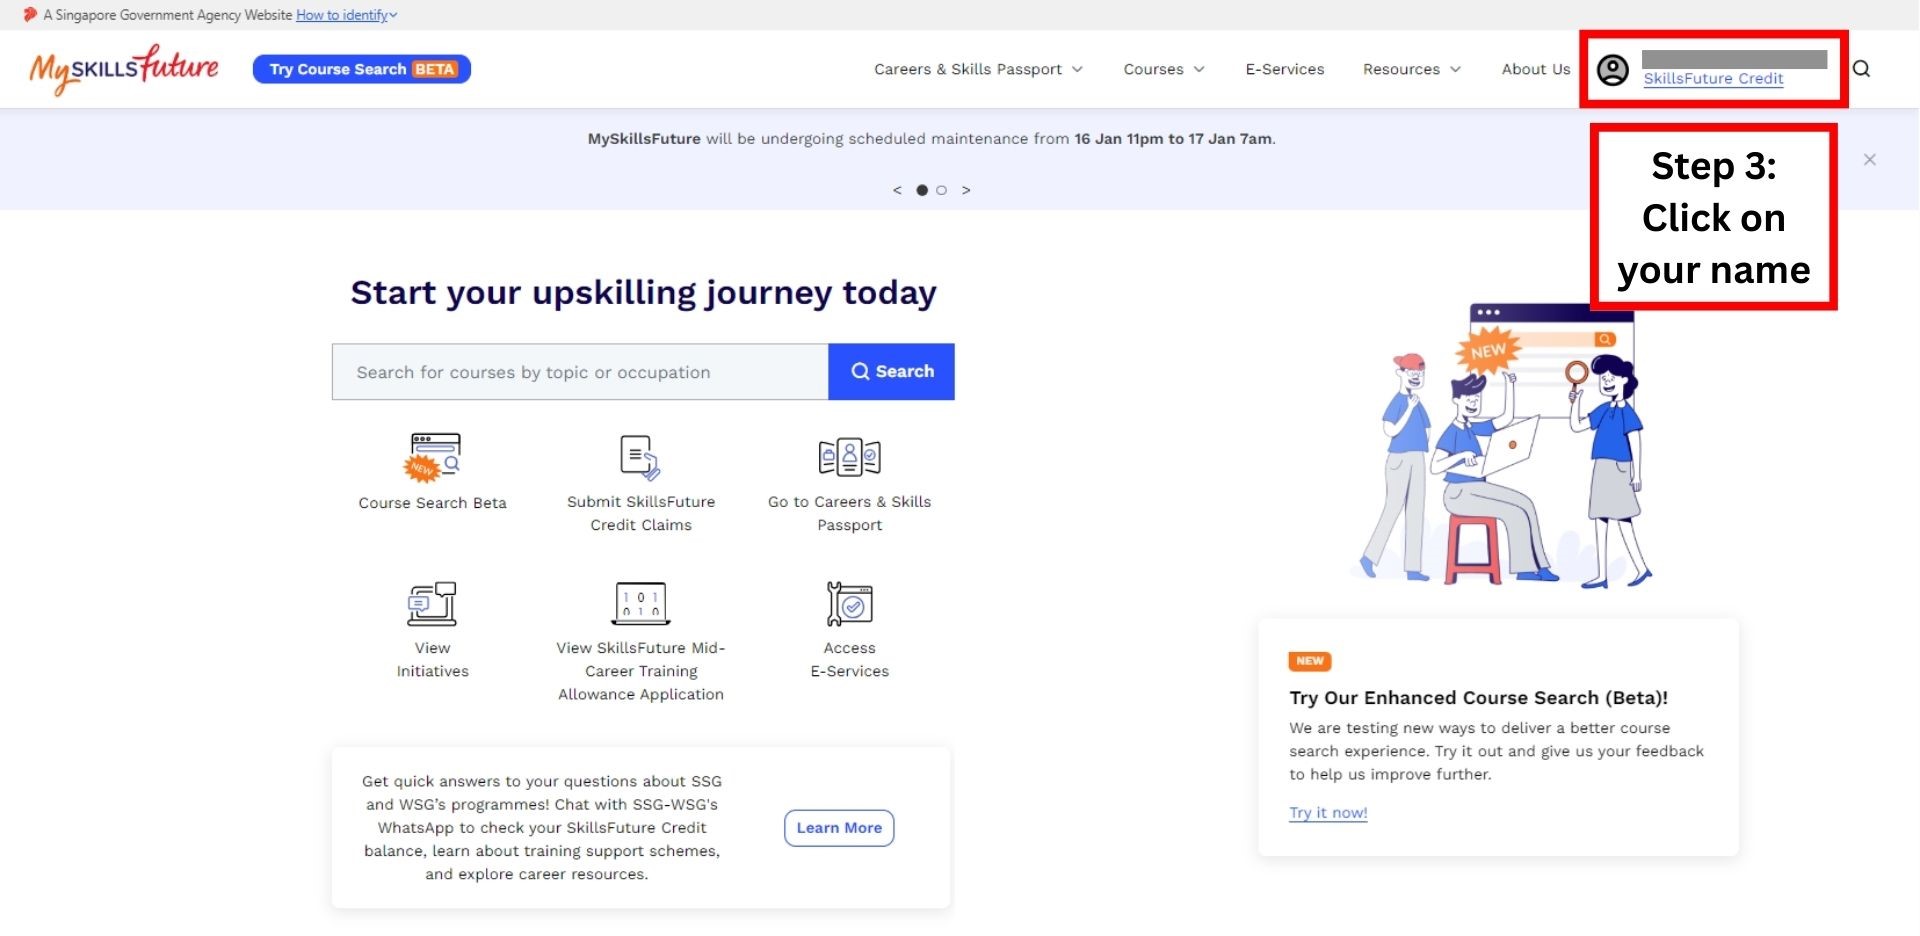Go to Careers & Skills Passport icon

coord(849,457)
